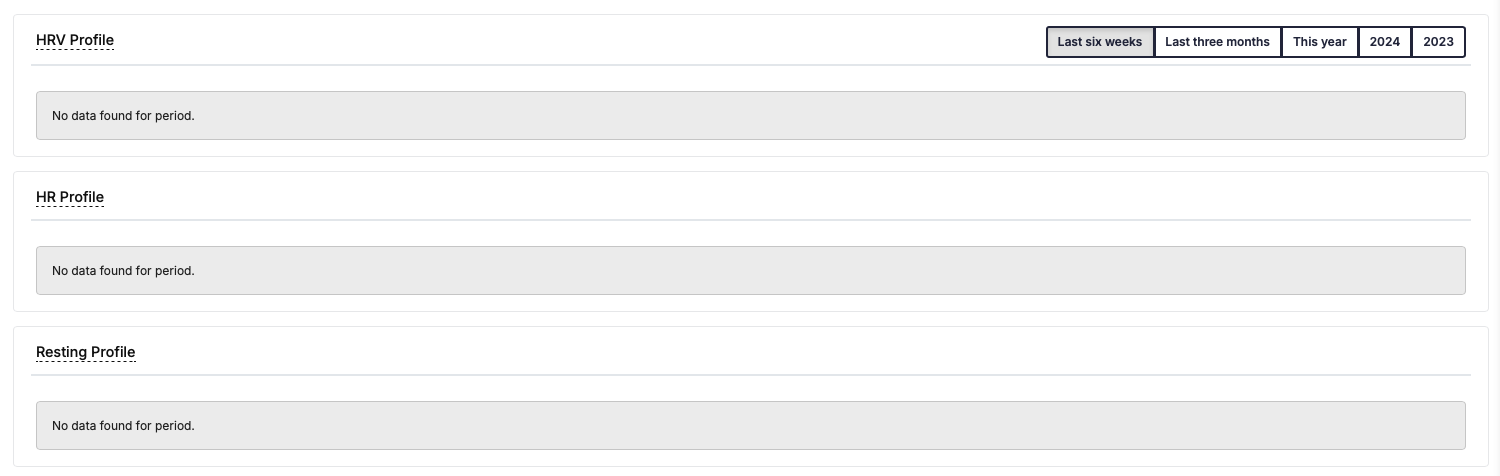Show data for This year
Viewport: 1500px width, 476px height.
pos(1319,42)
